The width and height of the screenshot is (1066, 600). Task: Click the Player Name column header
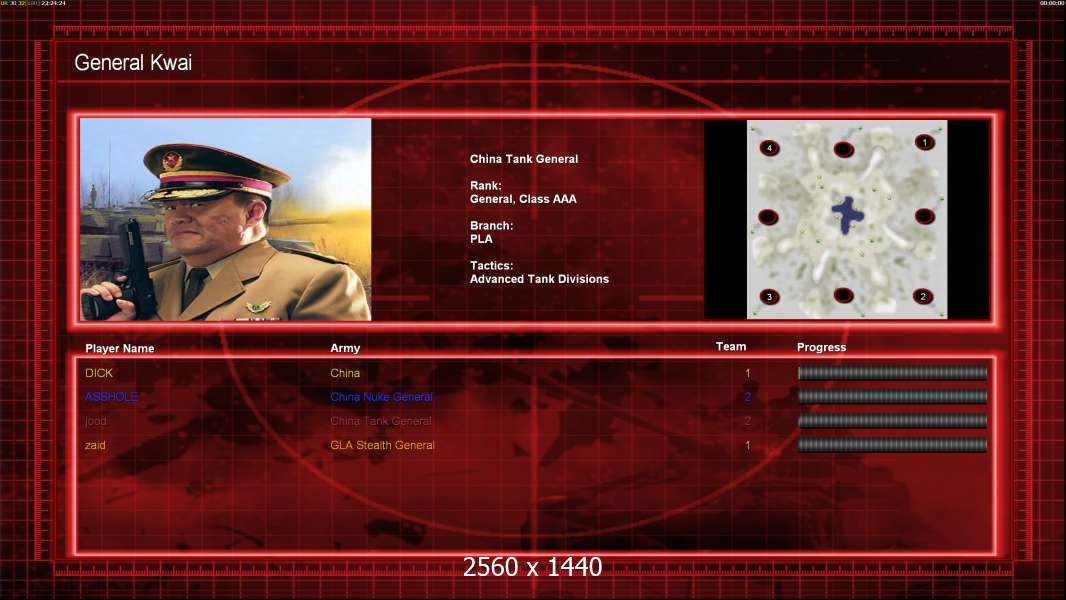coord(120,349)
